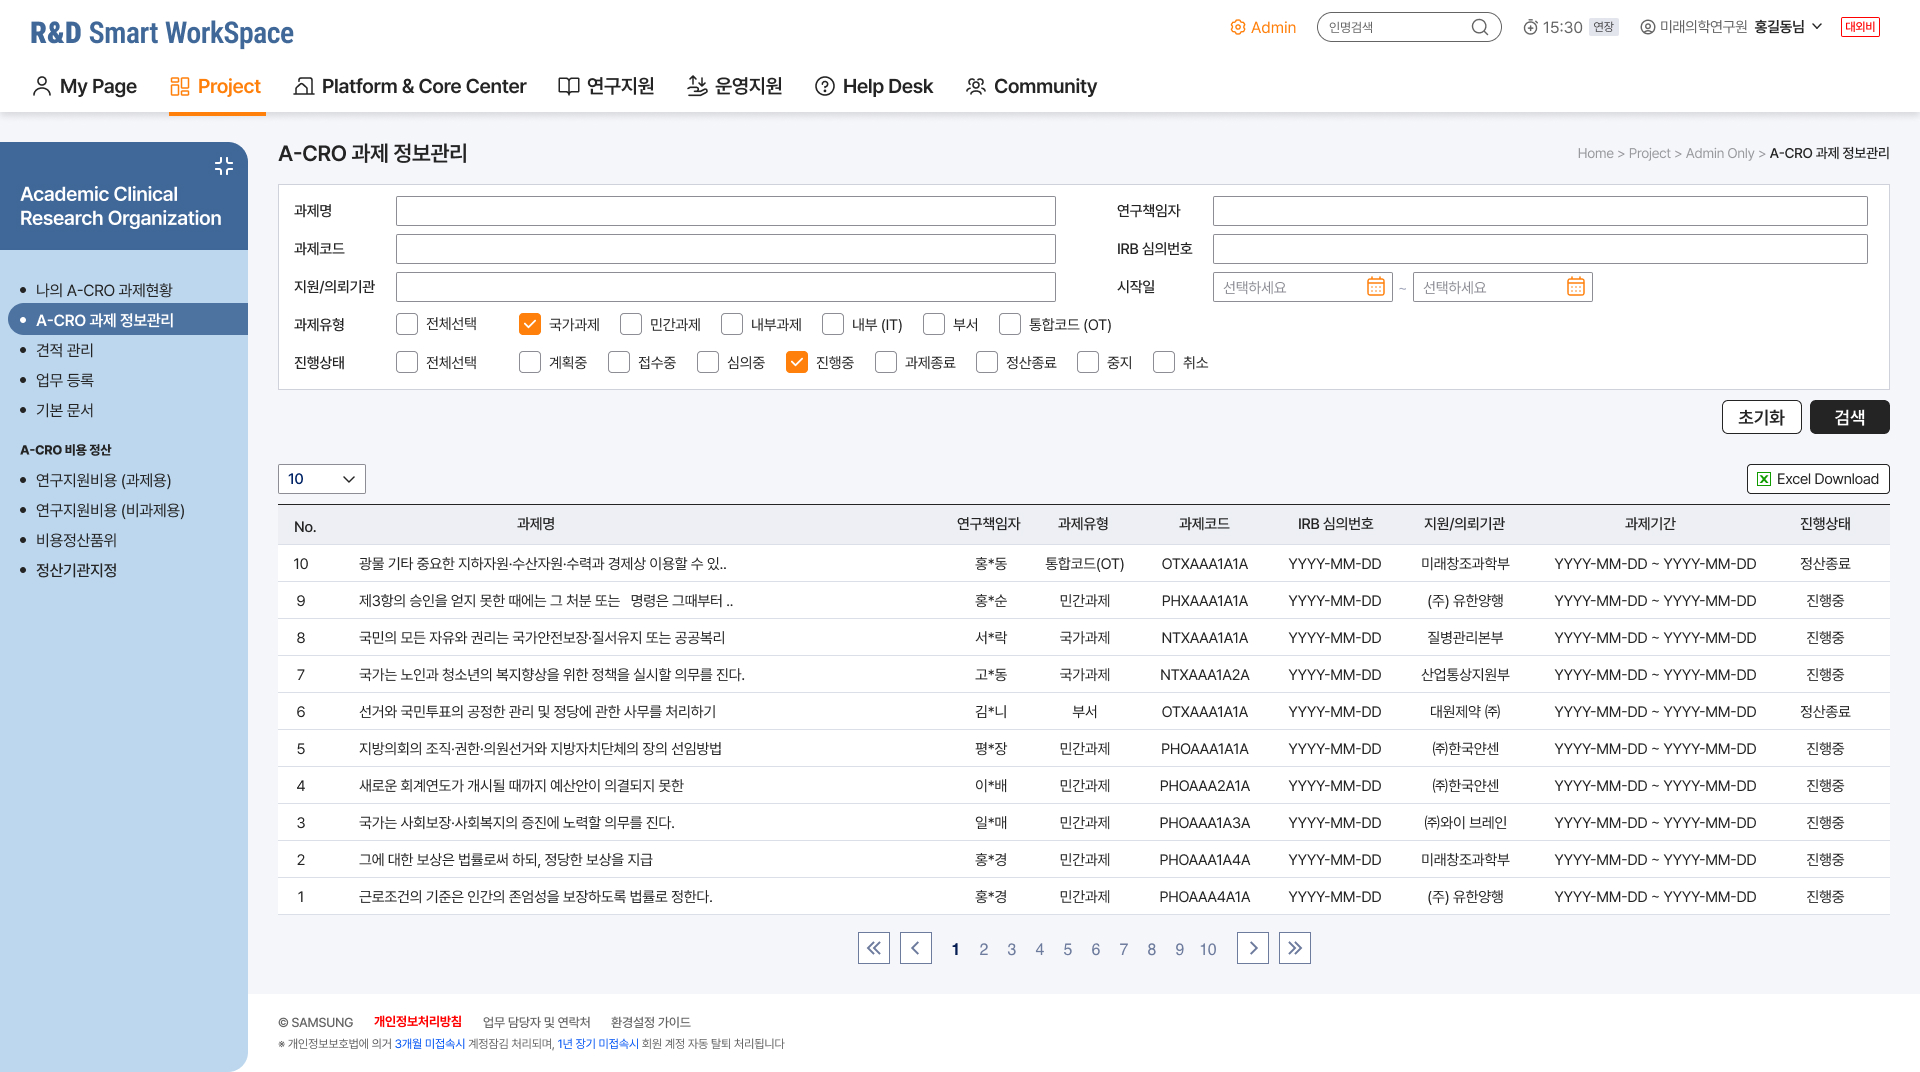The height and width of the screenshot is (1072, 1920).
Task: Open the 환경설정 가이드 footer link
Action: tap(651, 1022)
